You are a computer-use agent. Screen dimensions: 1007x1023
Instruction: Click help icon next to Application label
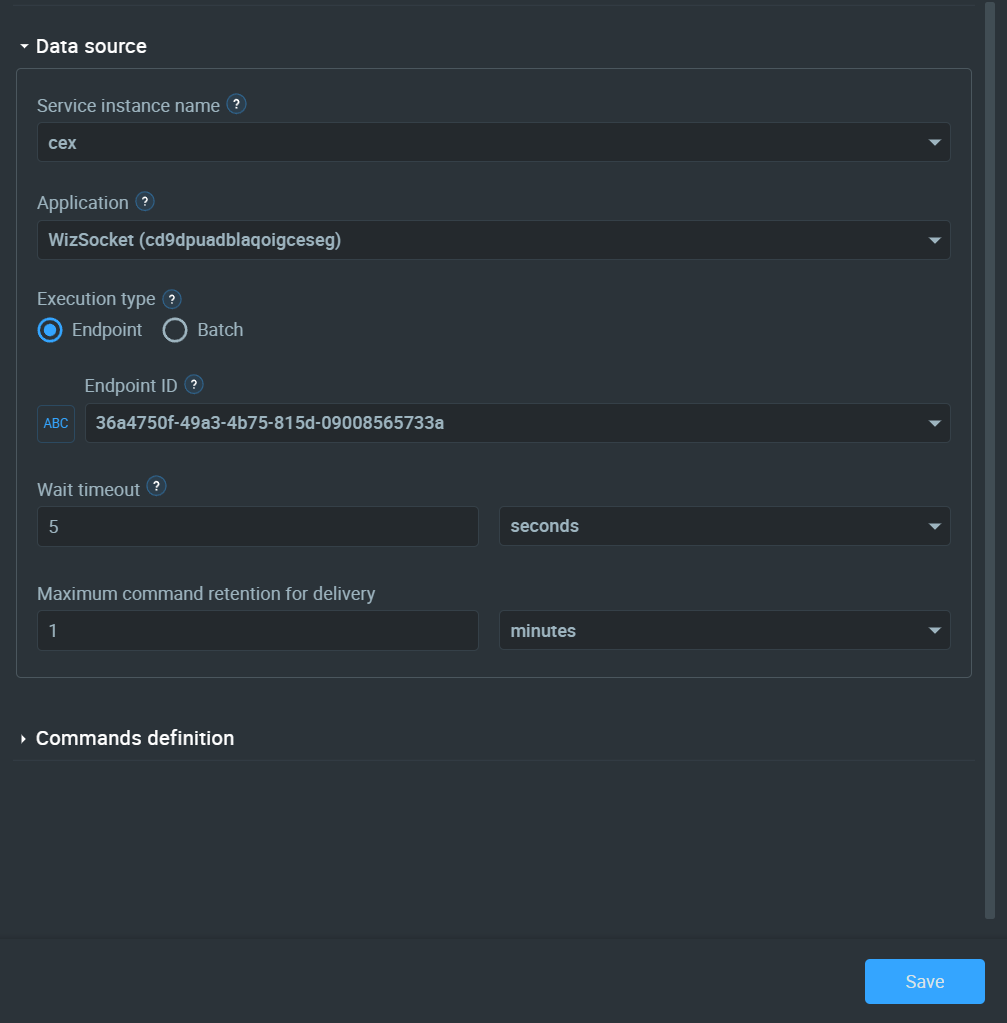point(145,202)
